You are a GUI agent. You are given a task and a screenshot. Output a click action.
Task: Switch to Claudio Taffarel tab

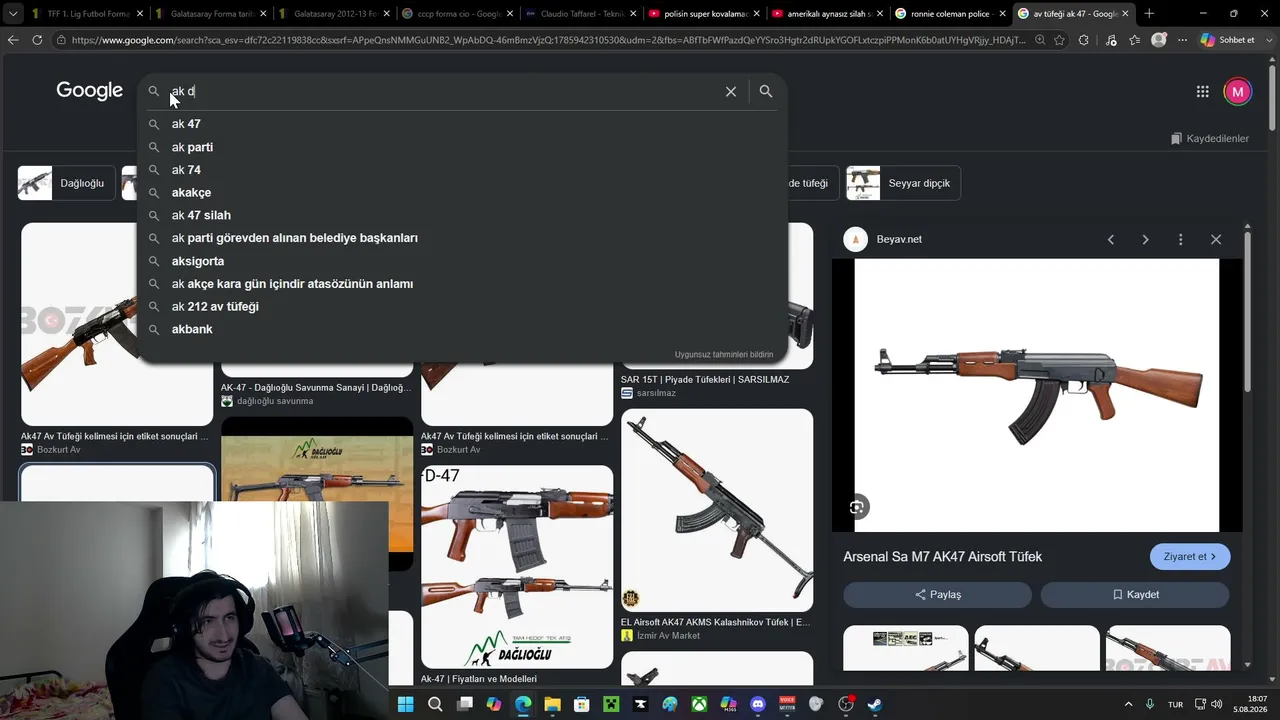(580, 14)
